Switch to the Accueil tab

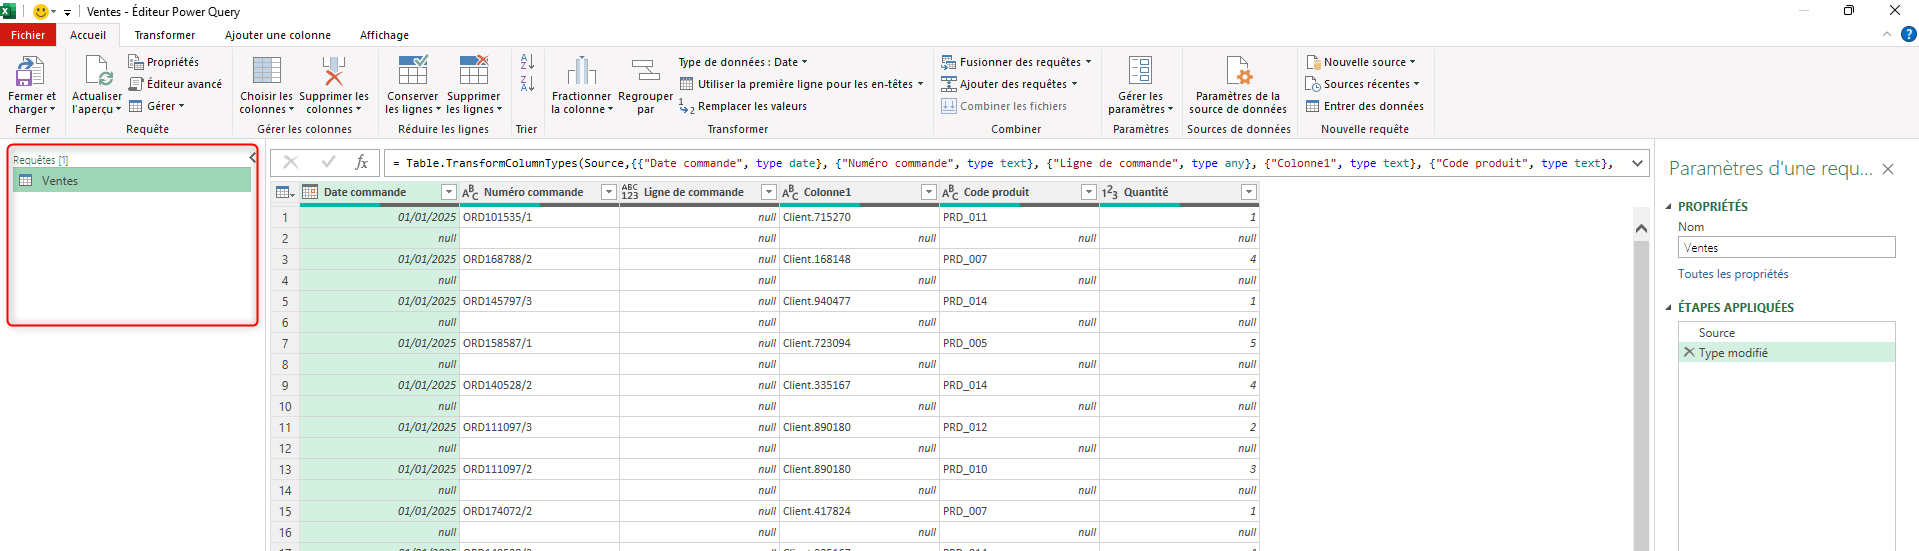pyautogui.click(x=88, y=35)
